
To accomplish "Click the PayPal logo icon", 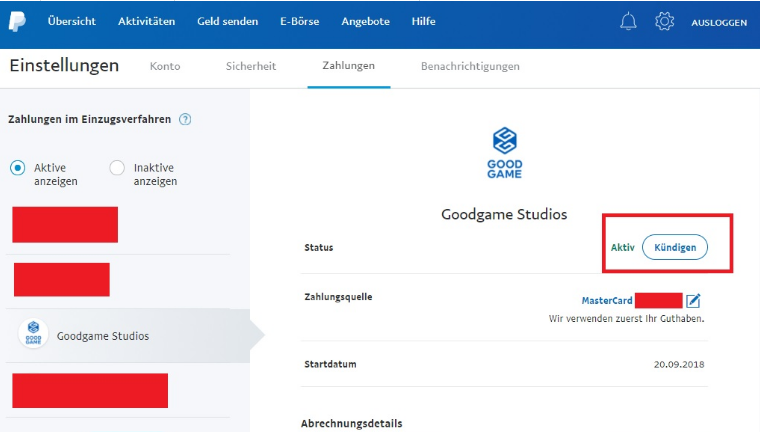I will 17,21.
